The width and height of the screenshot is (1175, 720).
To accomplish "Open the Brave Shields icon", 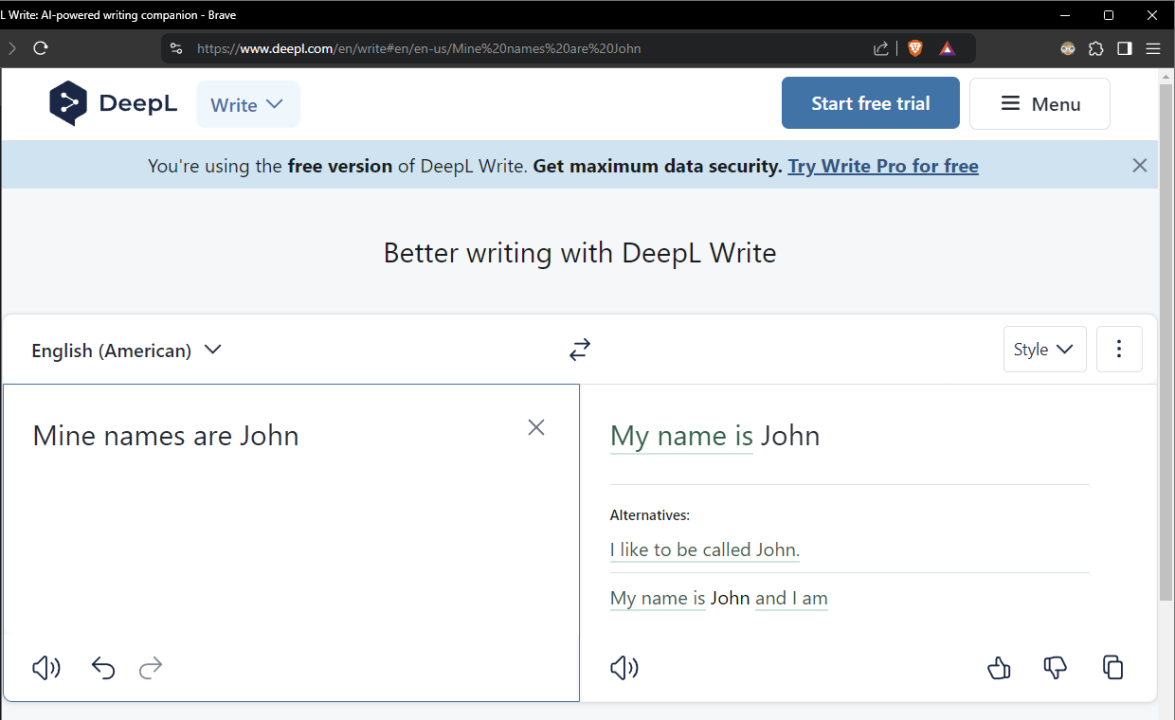I will point(914,47).
